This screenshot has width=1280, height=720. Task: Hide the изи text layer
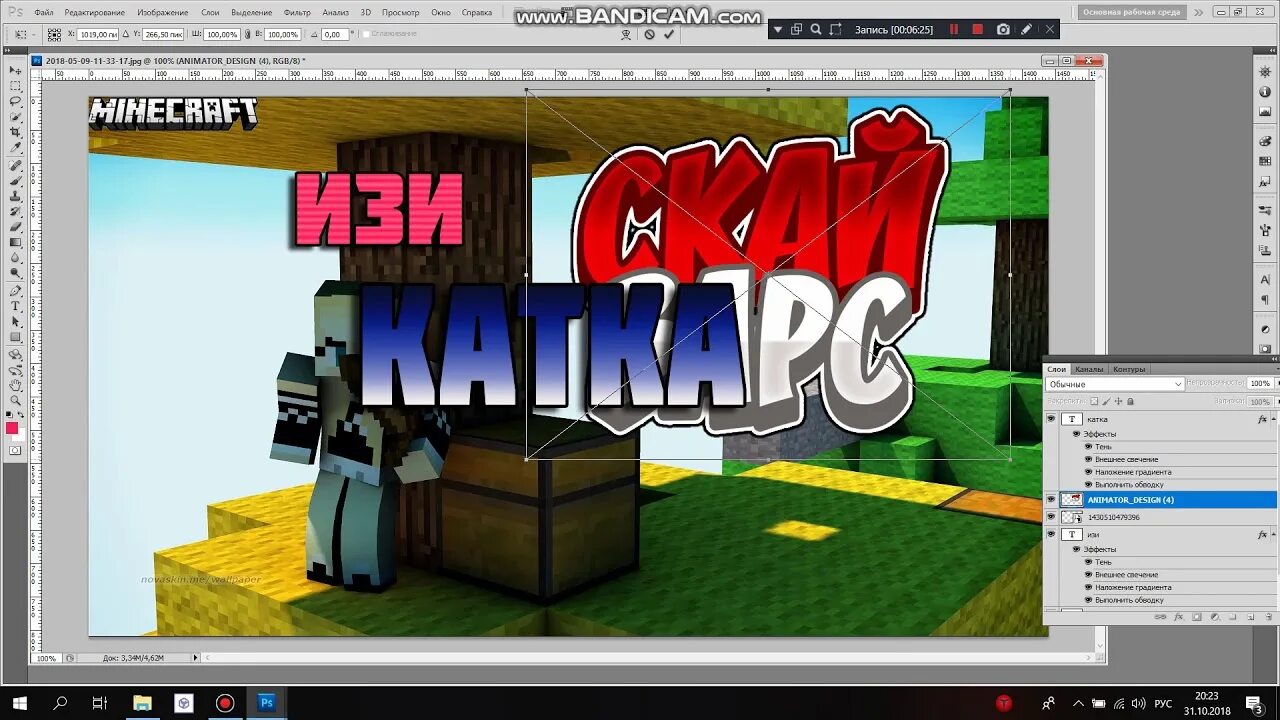click(1051, 535)
